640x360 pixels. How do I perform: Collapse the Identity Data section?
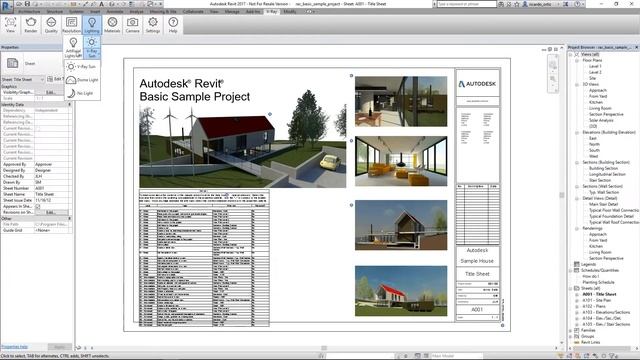point(69,104)
